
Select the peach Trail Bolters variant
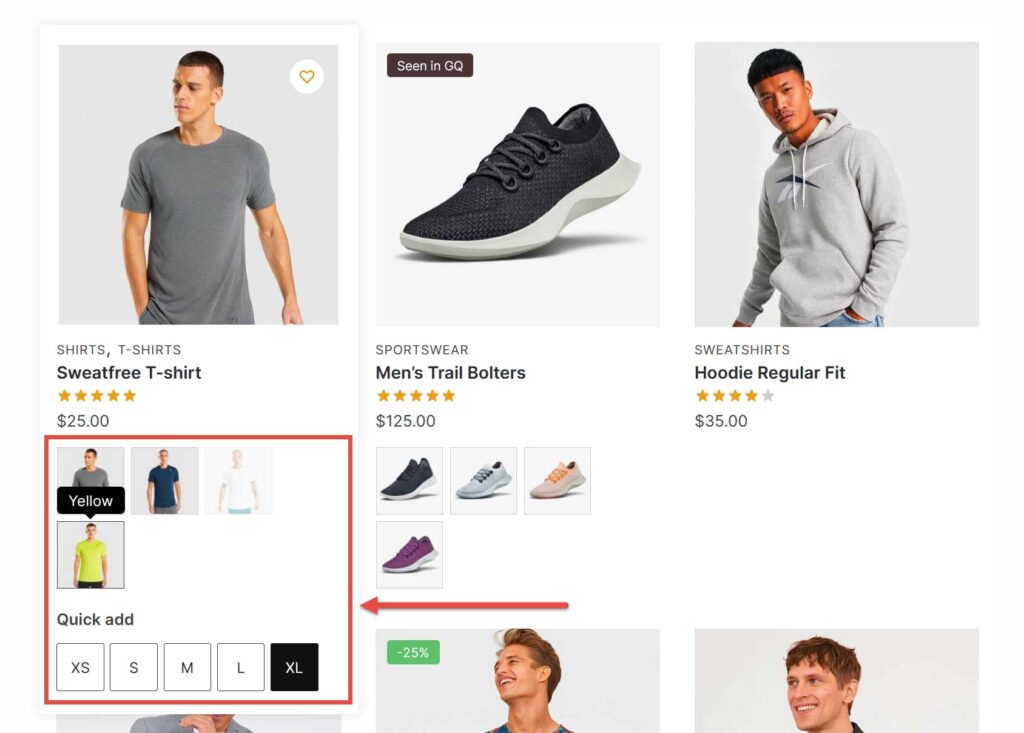pyautogui.click(x=557, y=480)
